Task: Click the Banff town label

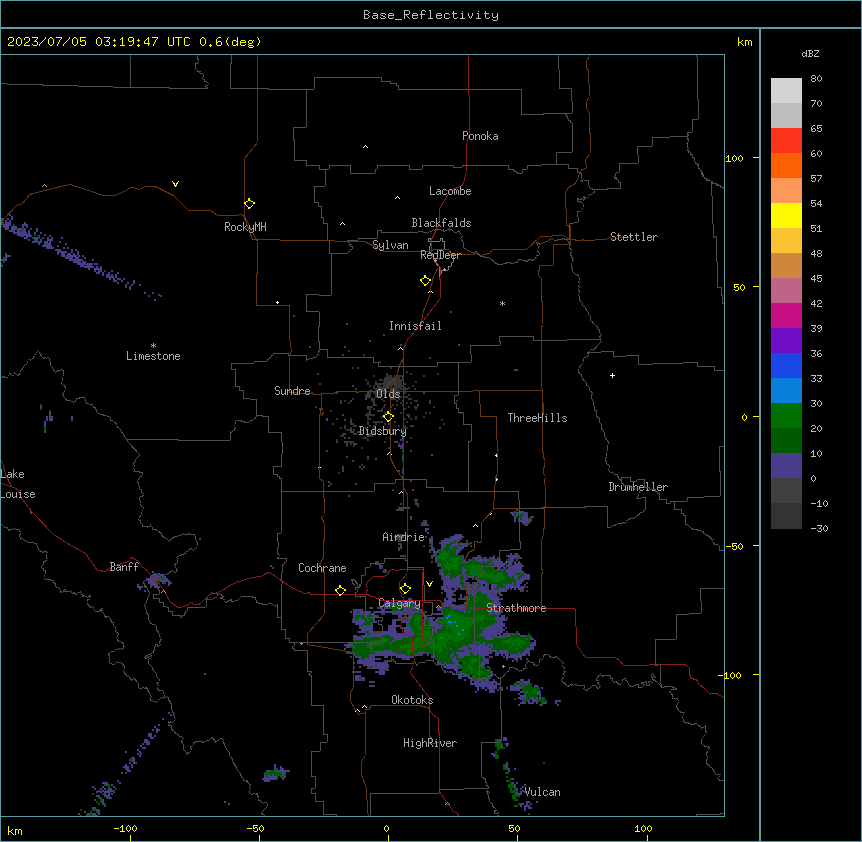Action: click(x=124, y=567)
